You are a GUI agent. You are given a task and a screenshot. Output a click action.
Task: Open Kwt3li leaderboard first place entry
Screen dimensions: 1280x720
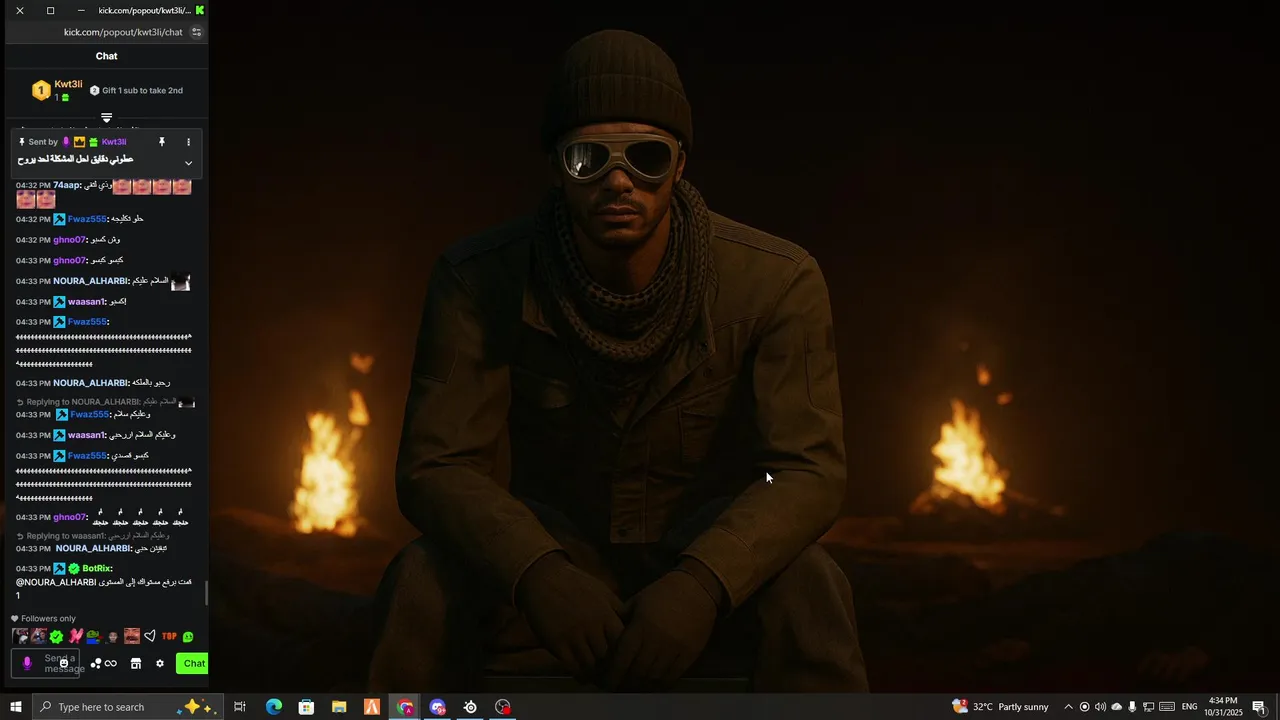[57, 90]
